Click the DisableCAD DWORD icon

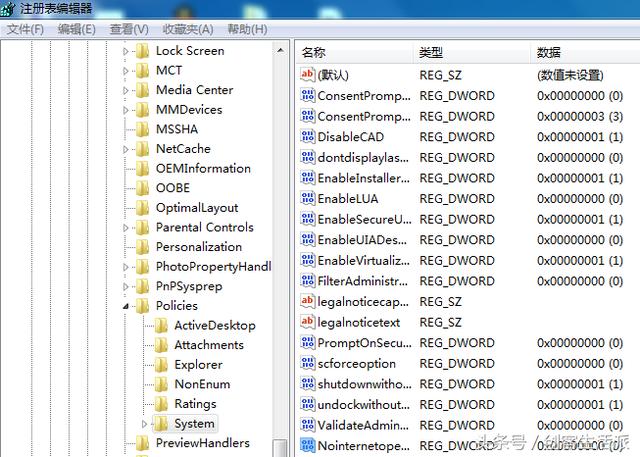point(307,136)
